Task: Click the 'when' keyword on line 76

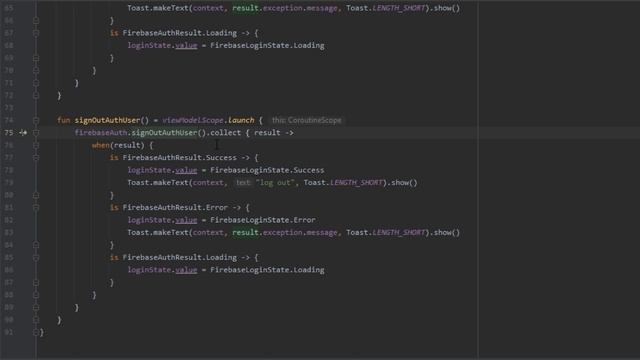Action: [x=101, y=145]
